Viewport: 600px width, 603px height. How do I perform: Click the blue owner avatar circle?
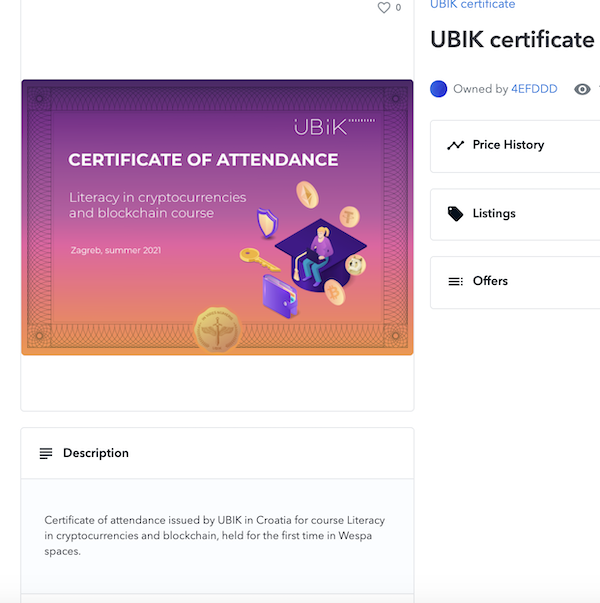pos(438,89)
